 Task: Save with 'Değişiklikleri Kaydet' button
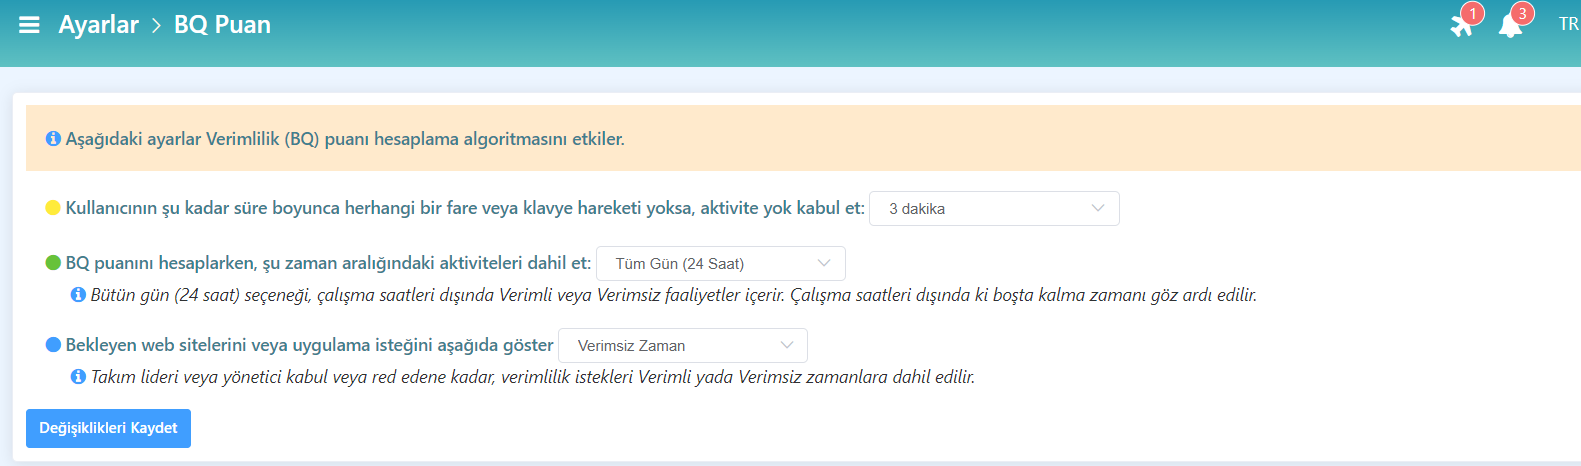click(108, 428)
